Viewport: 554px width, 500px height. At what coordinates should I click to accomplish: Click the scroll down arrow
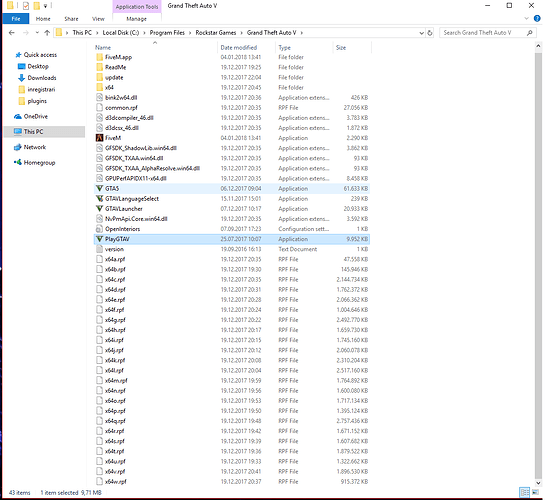pos(538,483)
